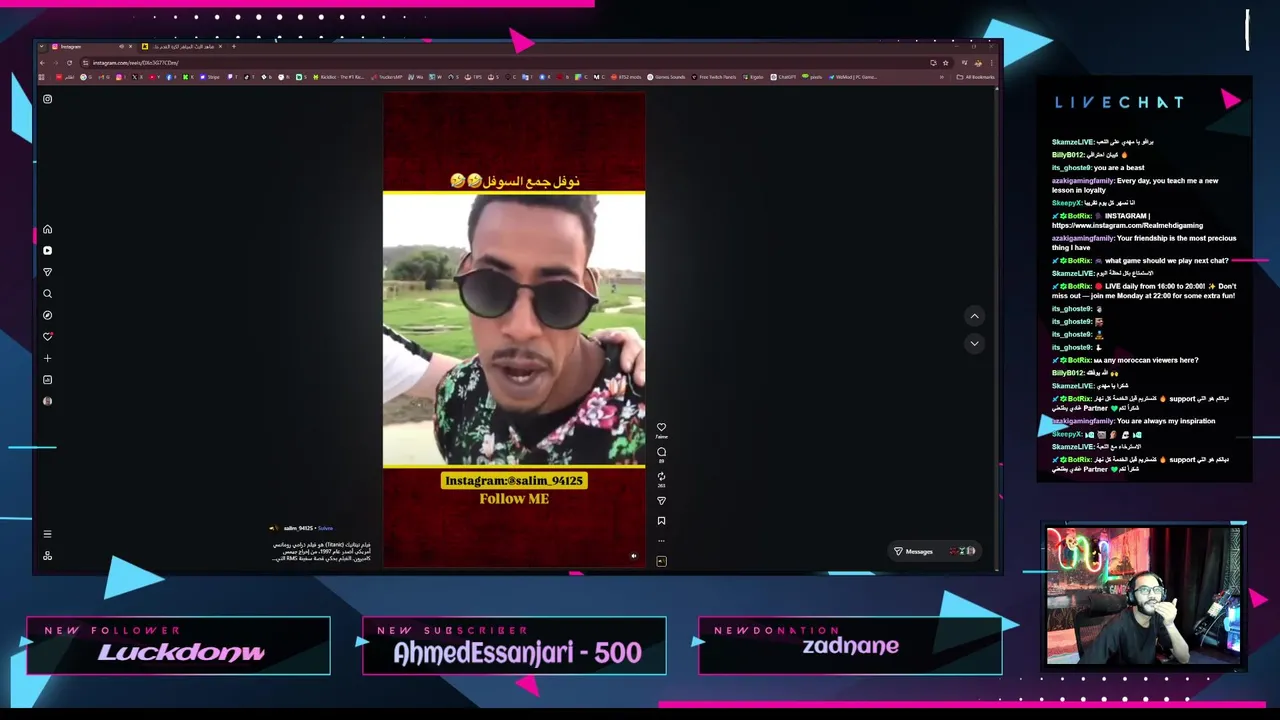Go to Instagram Home in the sidebar

click(47, 229)
